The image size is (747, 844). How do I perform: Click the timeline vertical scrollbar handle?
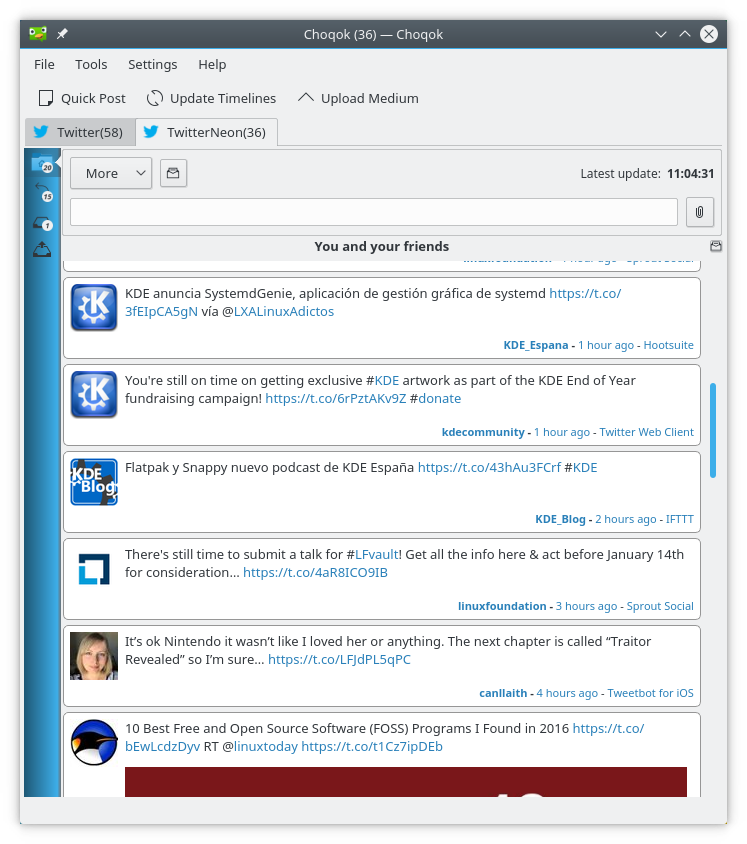click(x=713, y=430)
